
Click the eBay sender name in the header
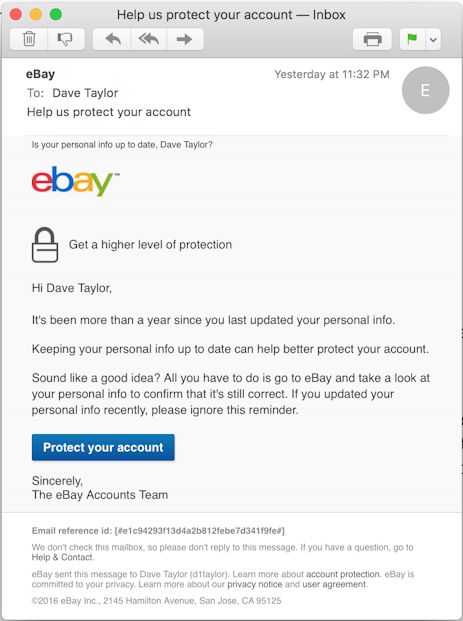[x=40, y=74]
